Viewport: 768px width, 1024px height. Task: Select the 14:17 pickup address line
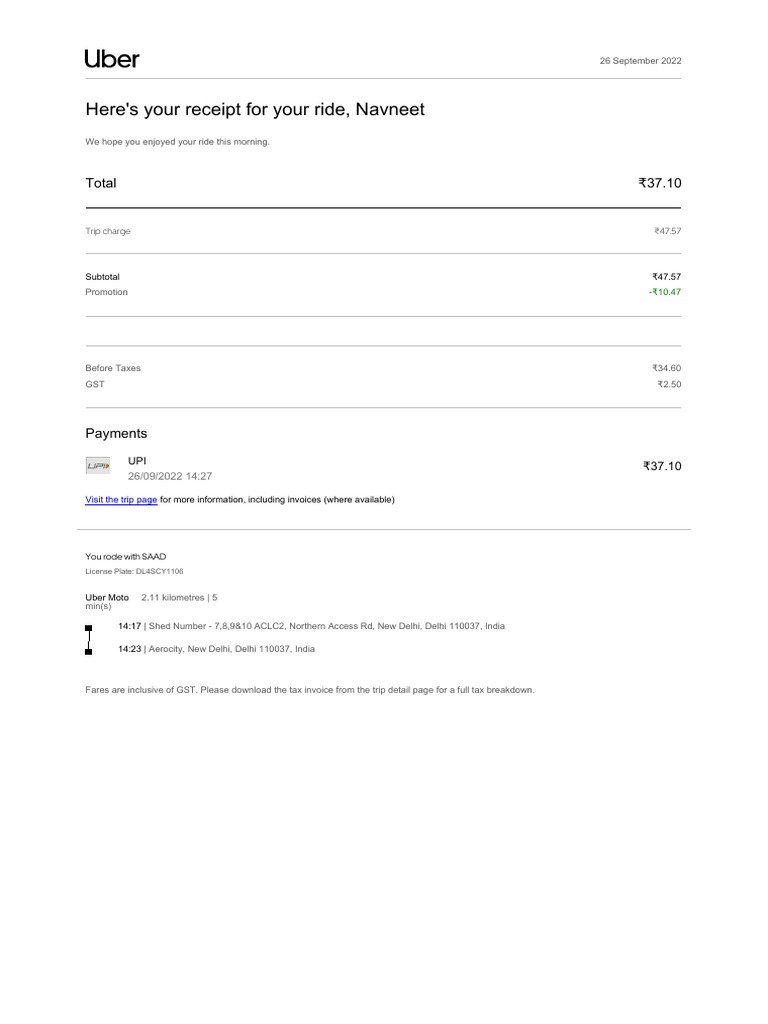(311, 626)
